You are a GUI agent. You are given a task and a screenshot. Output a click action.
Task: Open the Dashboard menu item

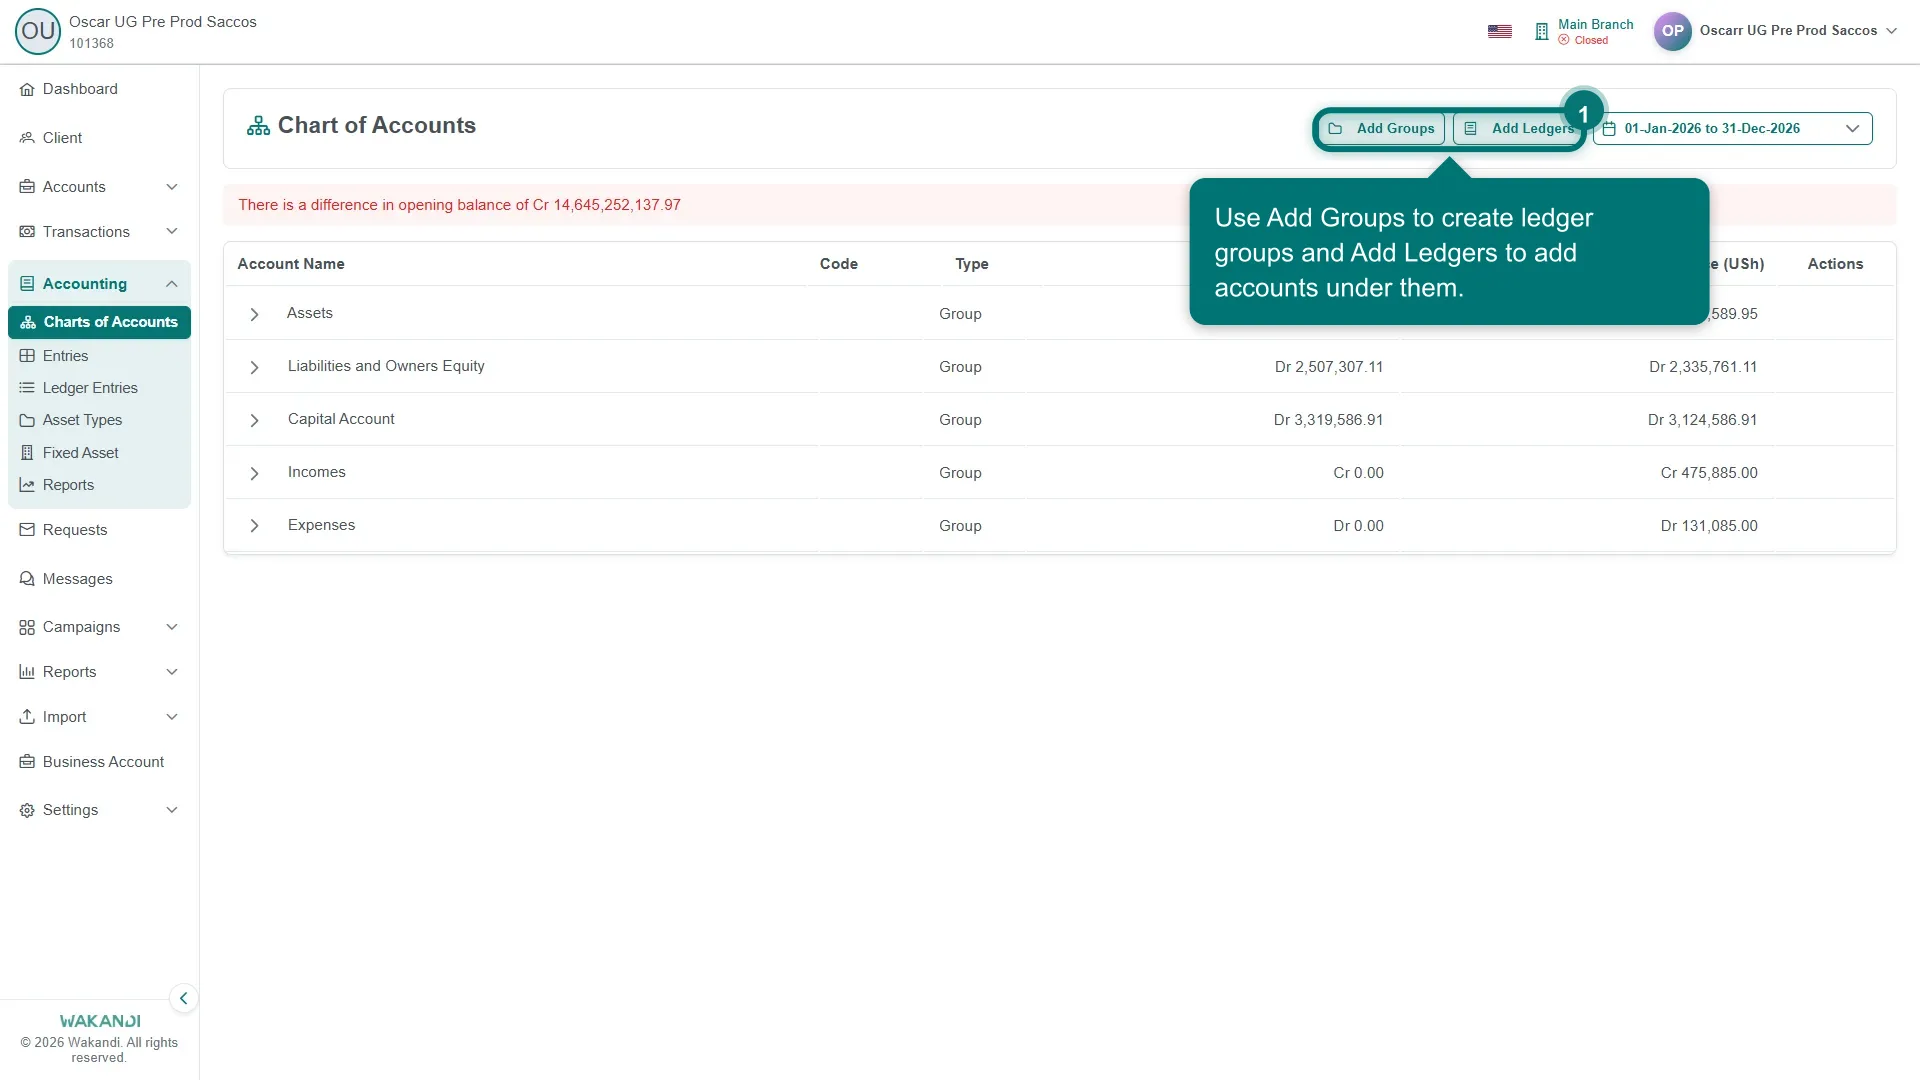(x=99, y=89)
